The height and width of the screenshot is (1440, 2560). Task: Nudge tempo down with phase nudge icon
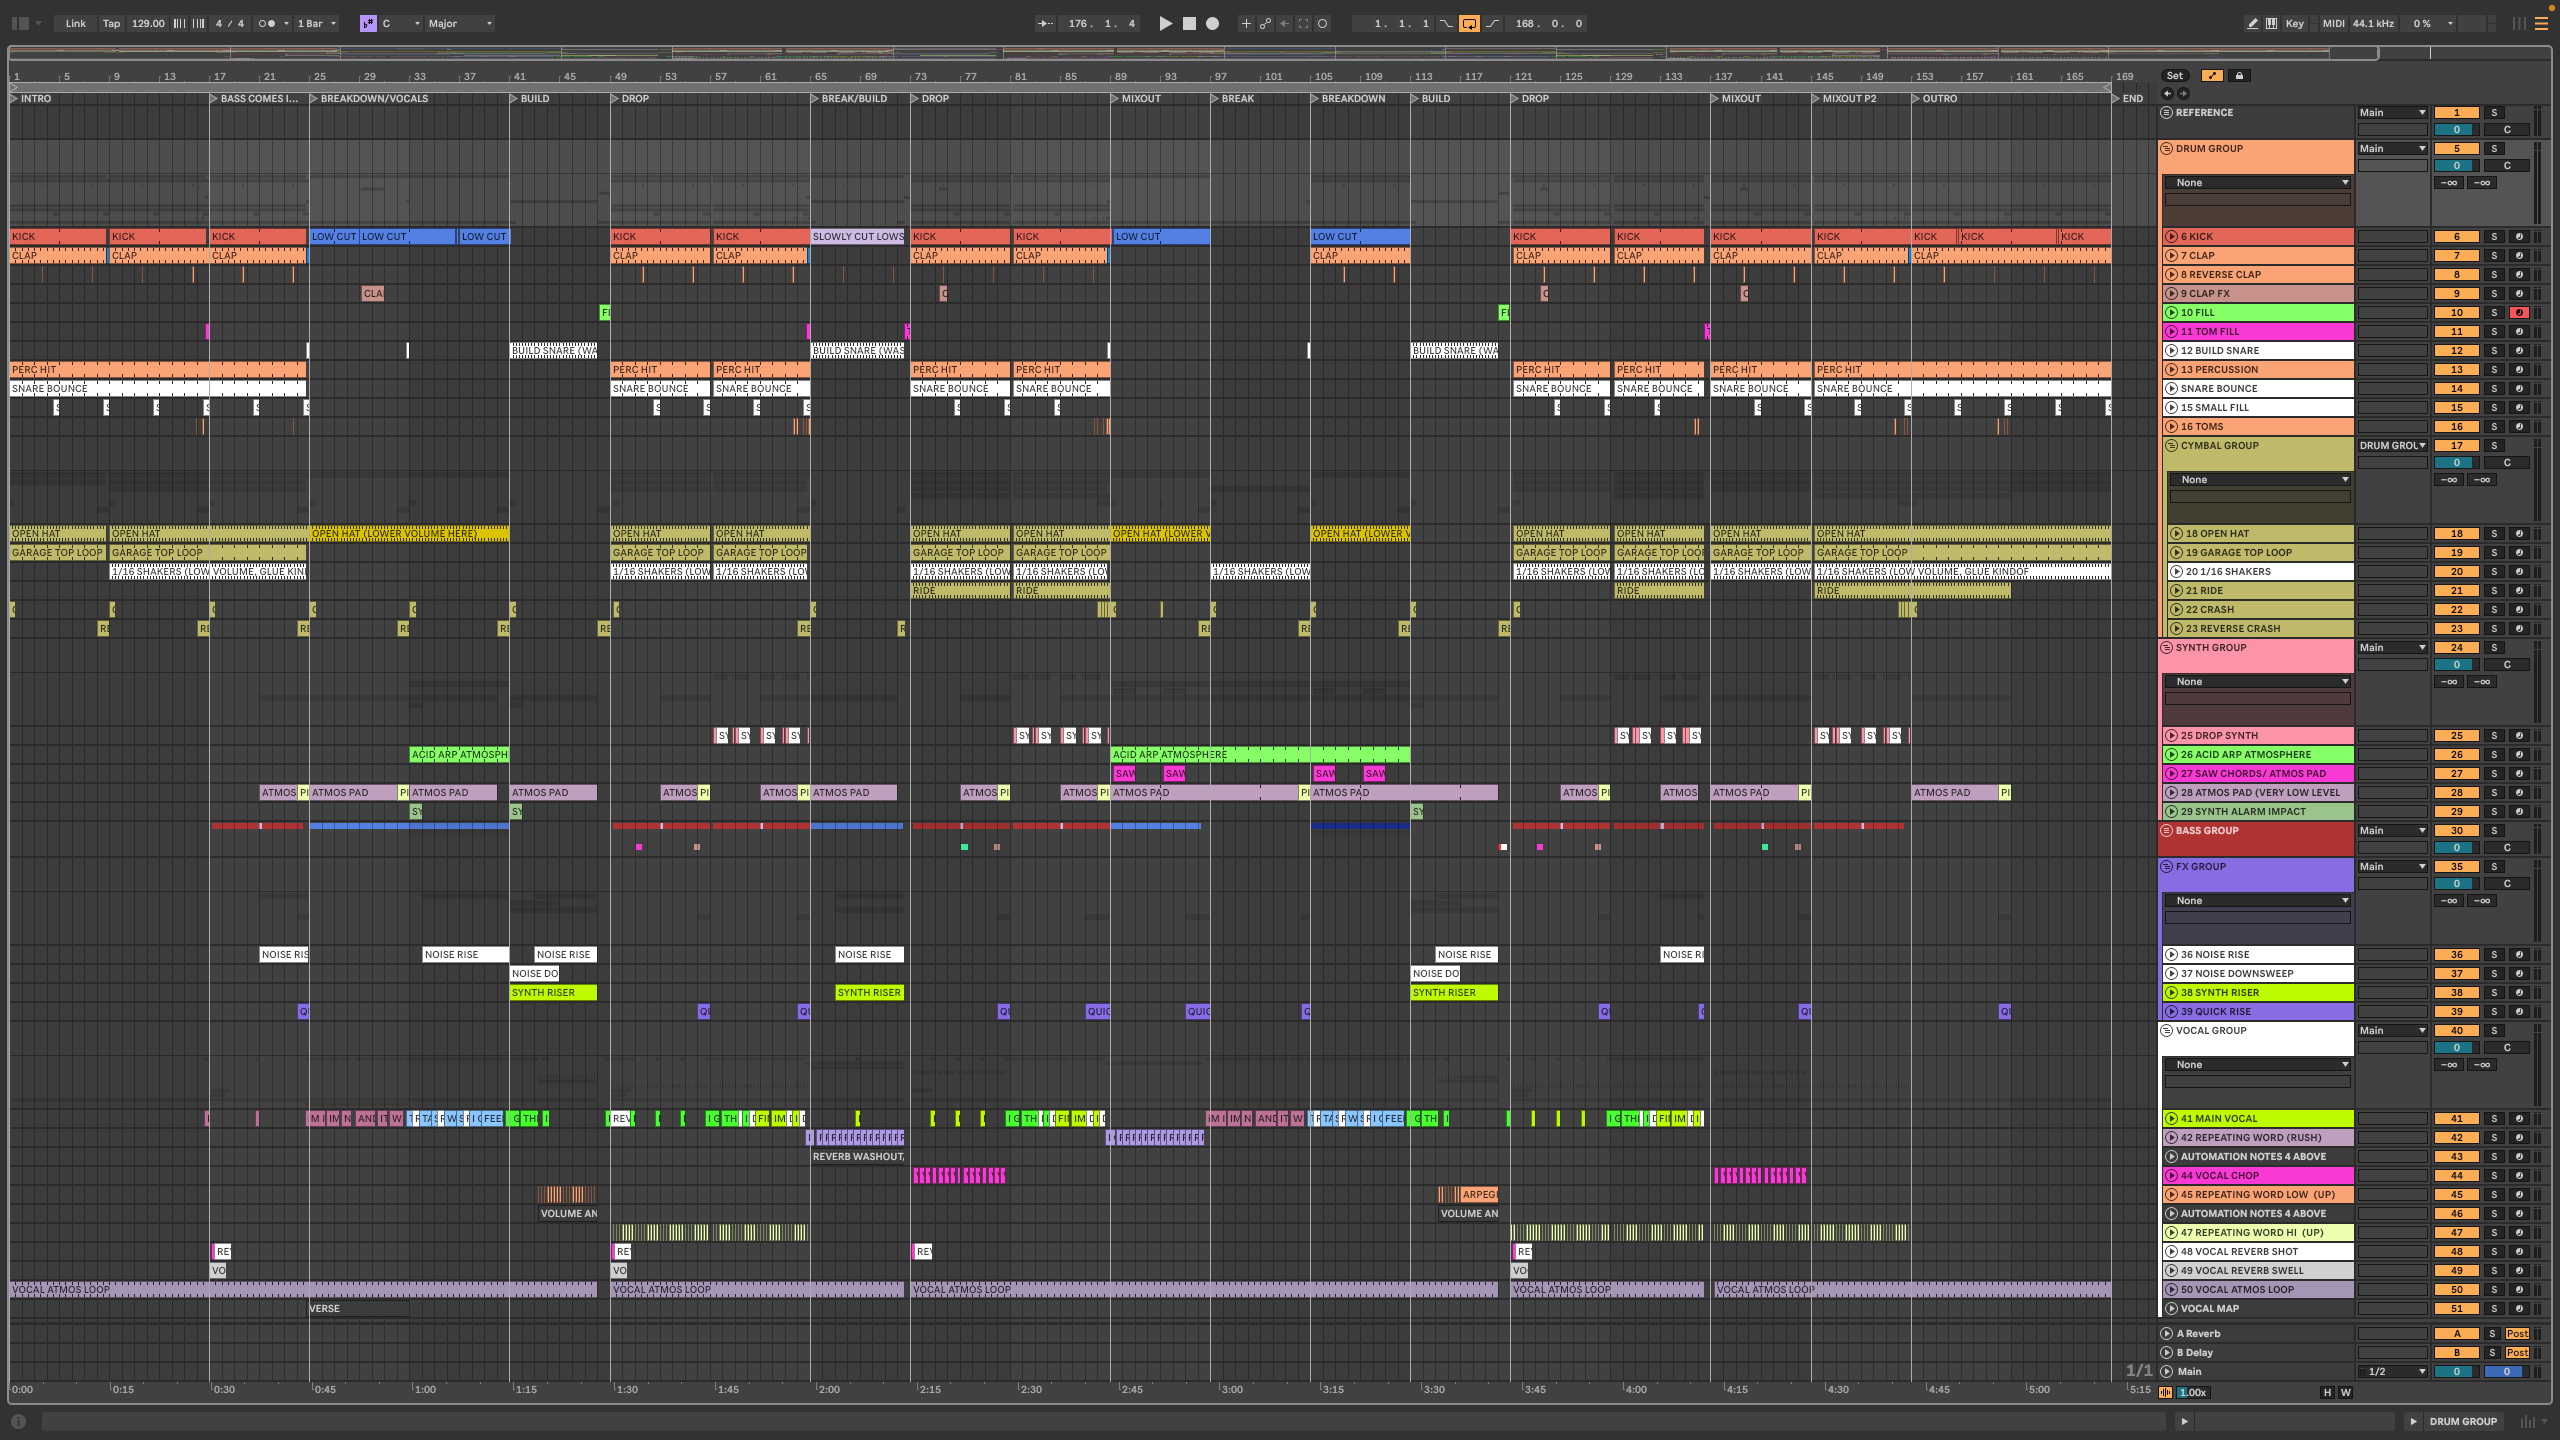(x=180, y=23)
